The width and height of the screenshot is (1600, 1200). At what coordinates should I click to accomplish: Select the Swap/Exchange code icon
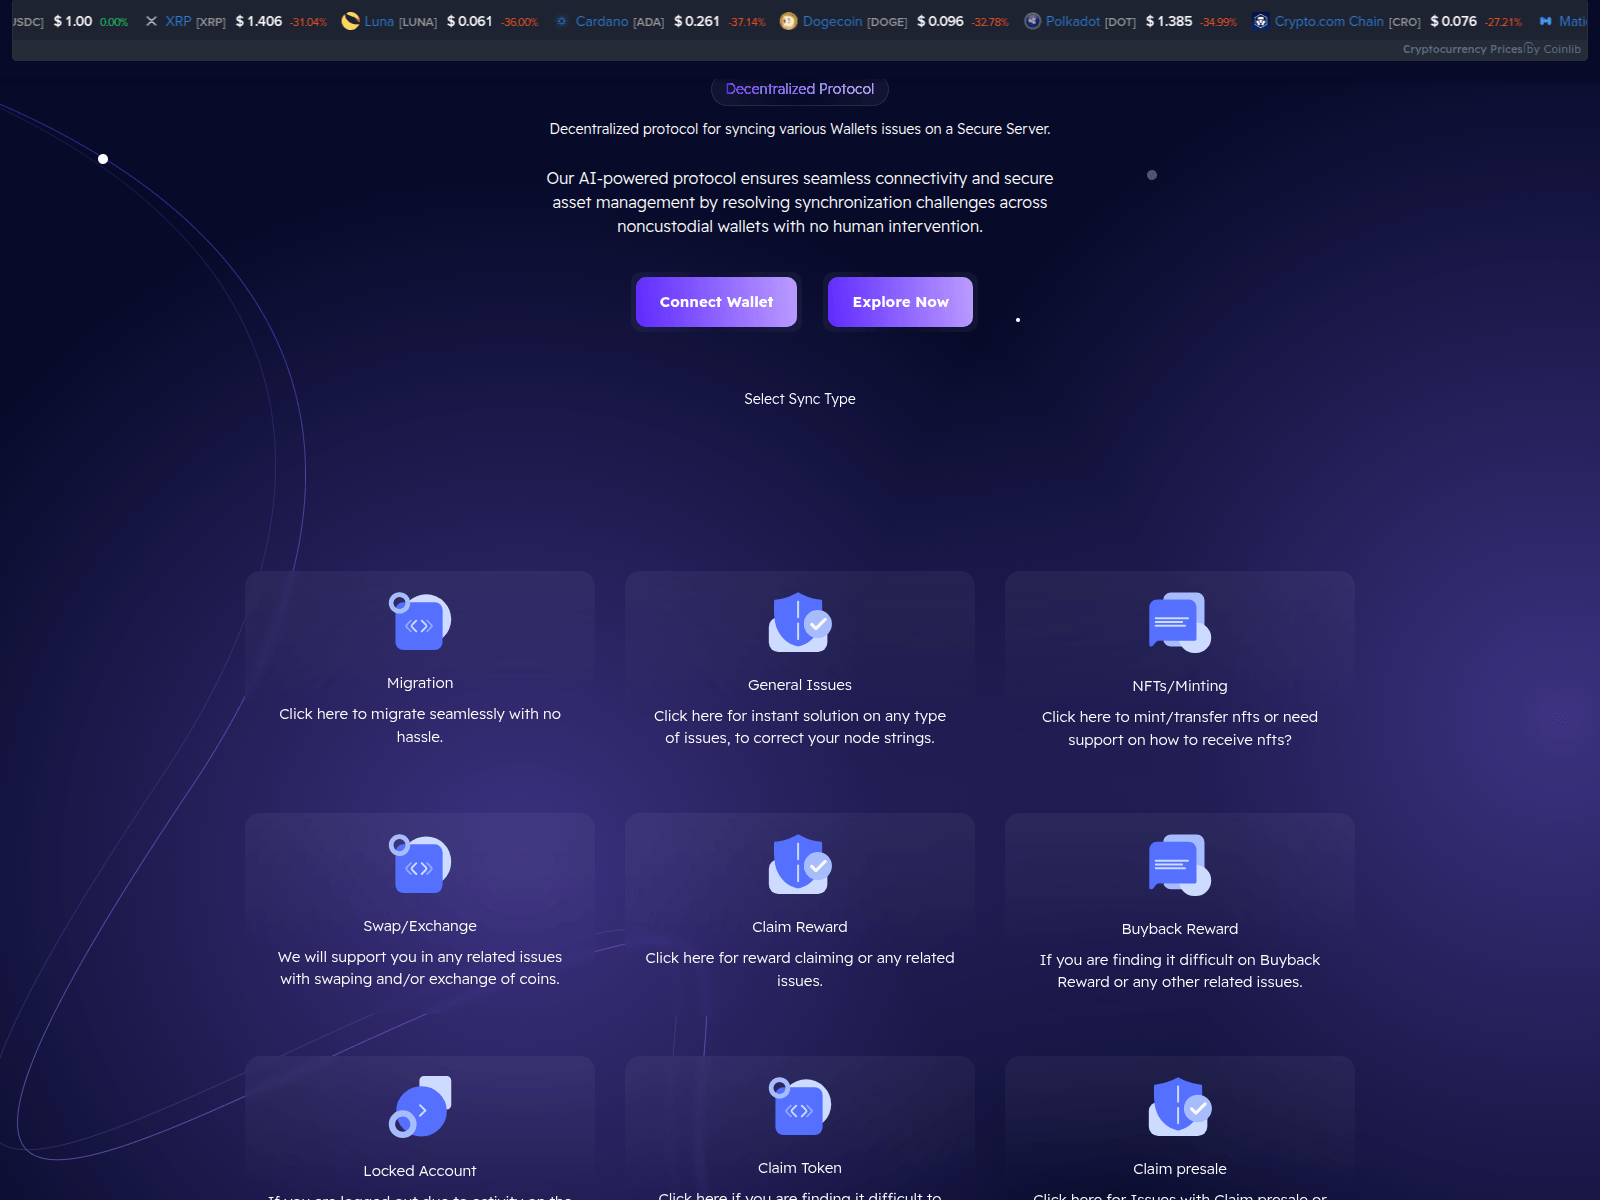click(420, 866)
